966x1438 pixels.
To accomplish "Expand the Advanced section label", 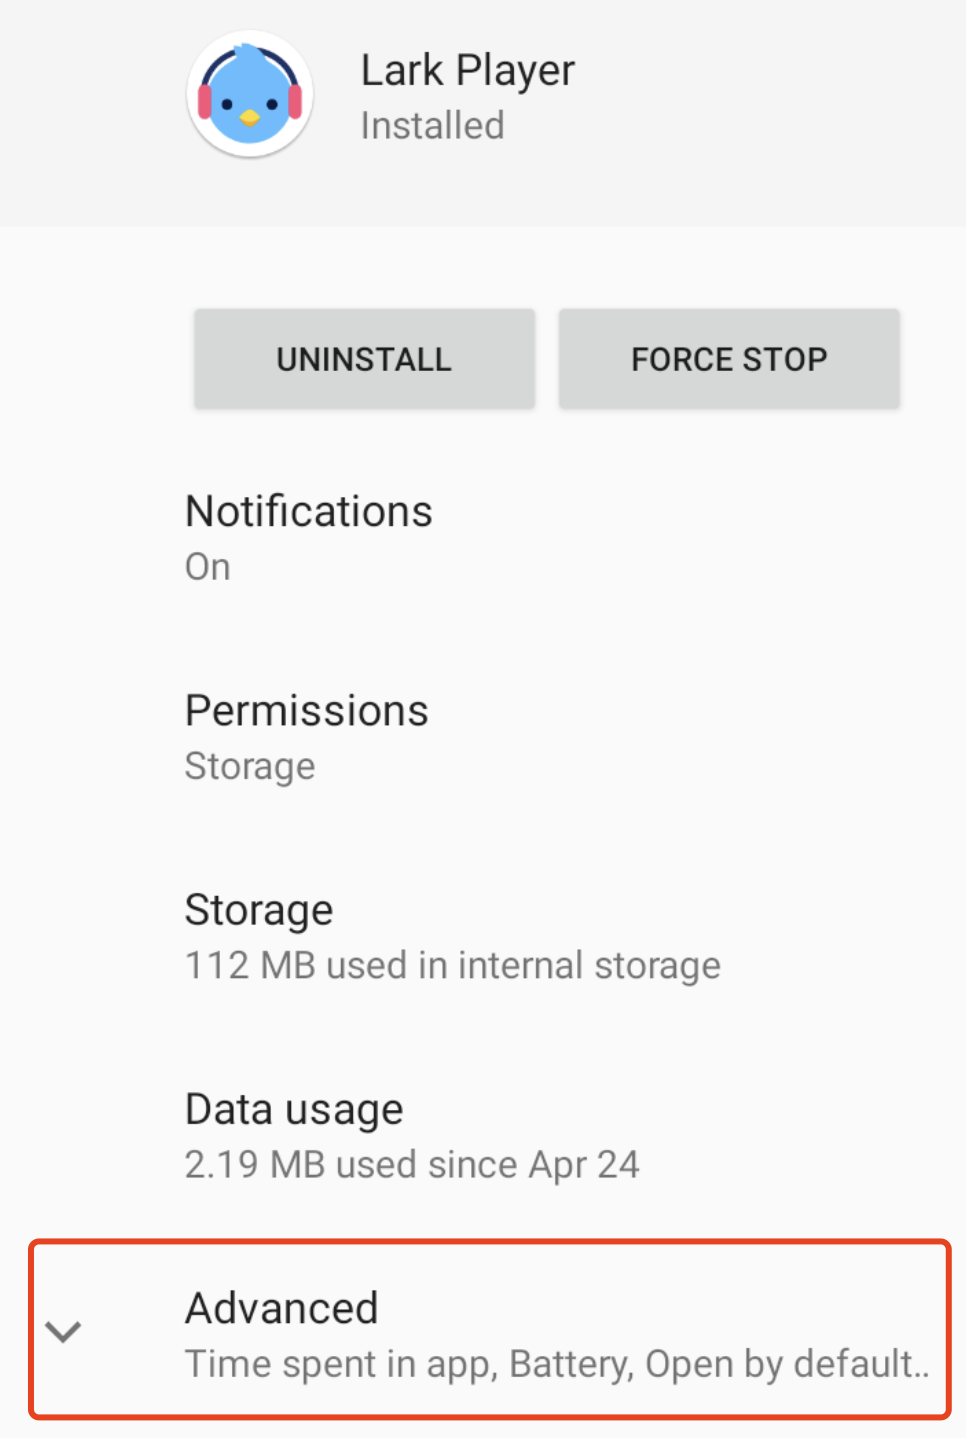I will [x=282, y=1308].
